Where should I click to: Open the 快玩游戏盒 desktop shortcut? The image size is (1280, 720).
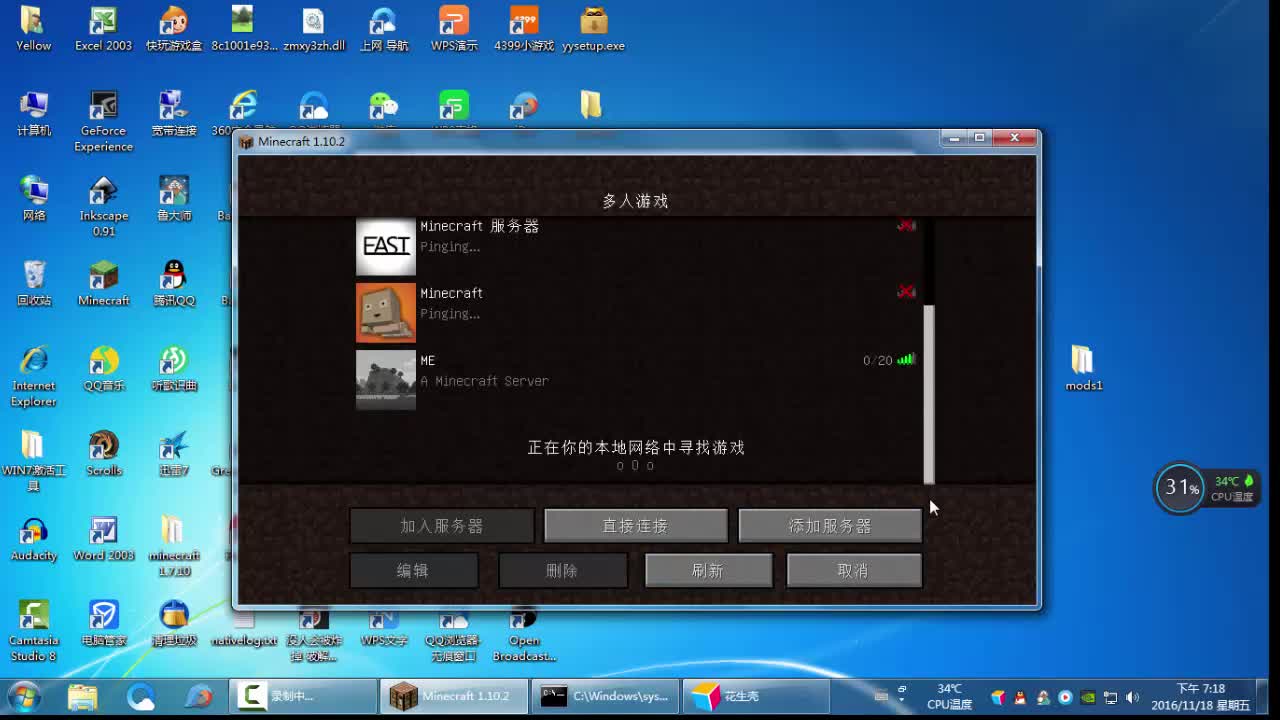(174, 29)
